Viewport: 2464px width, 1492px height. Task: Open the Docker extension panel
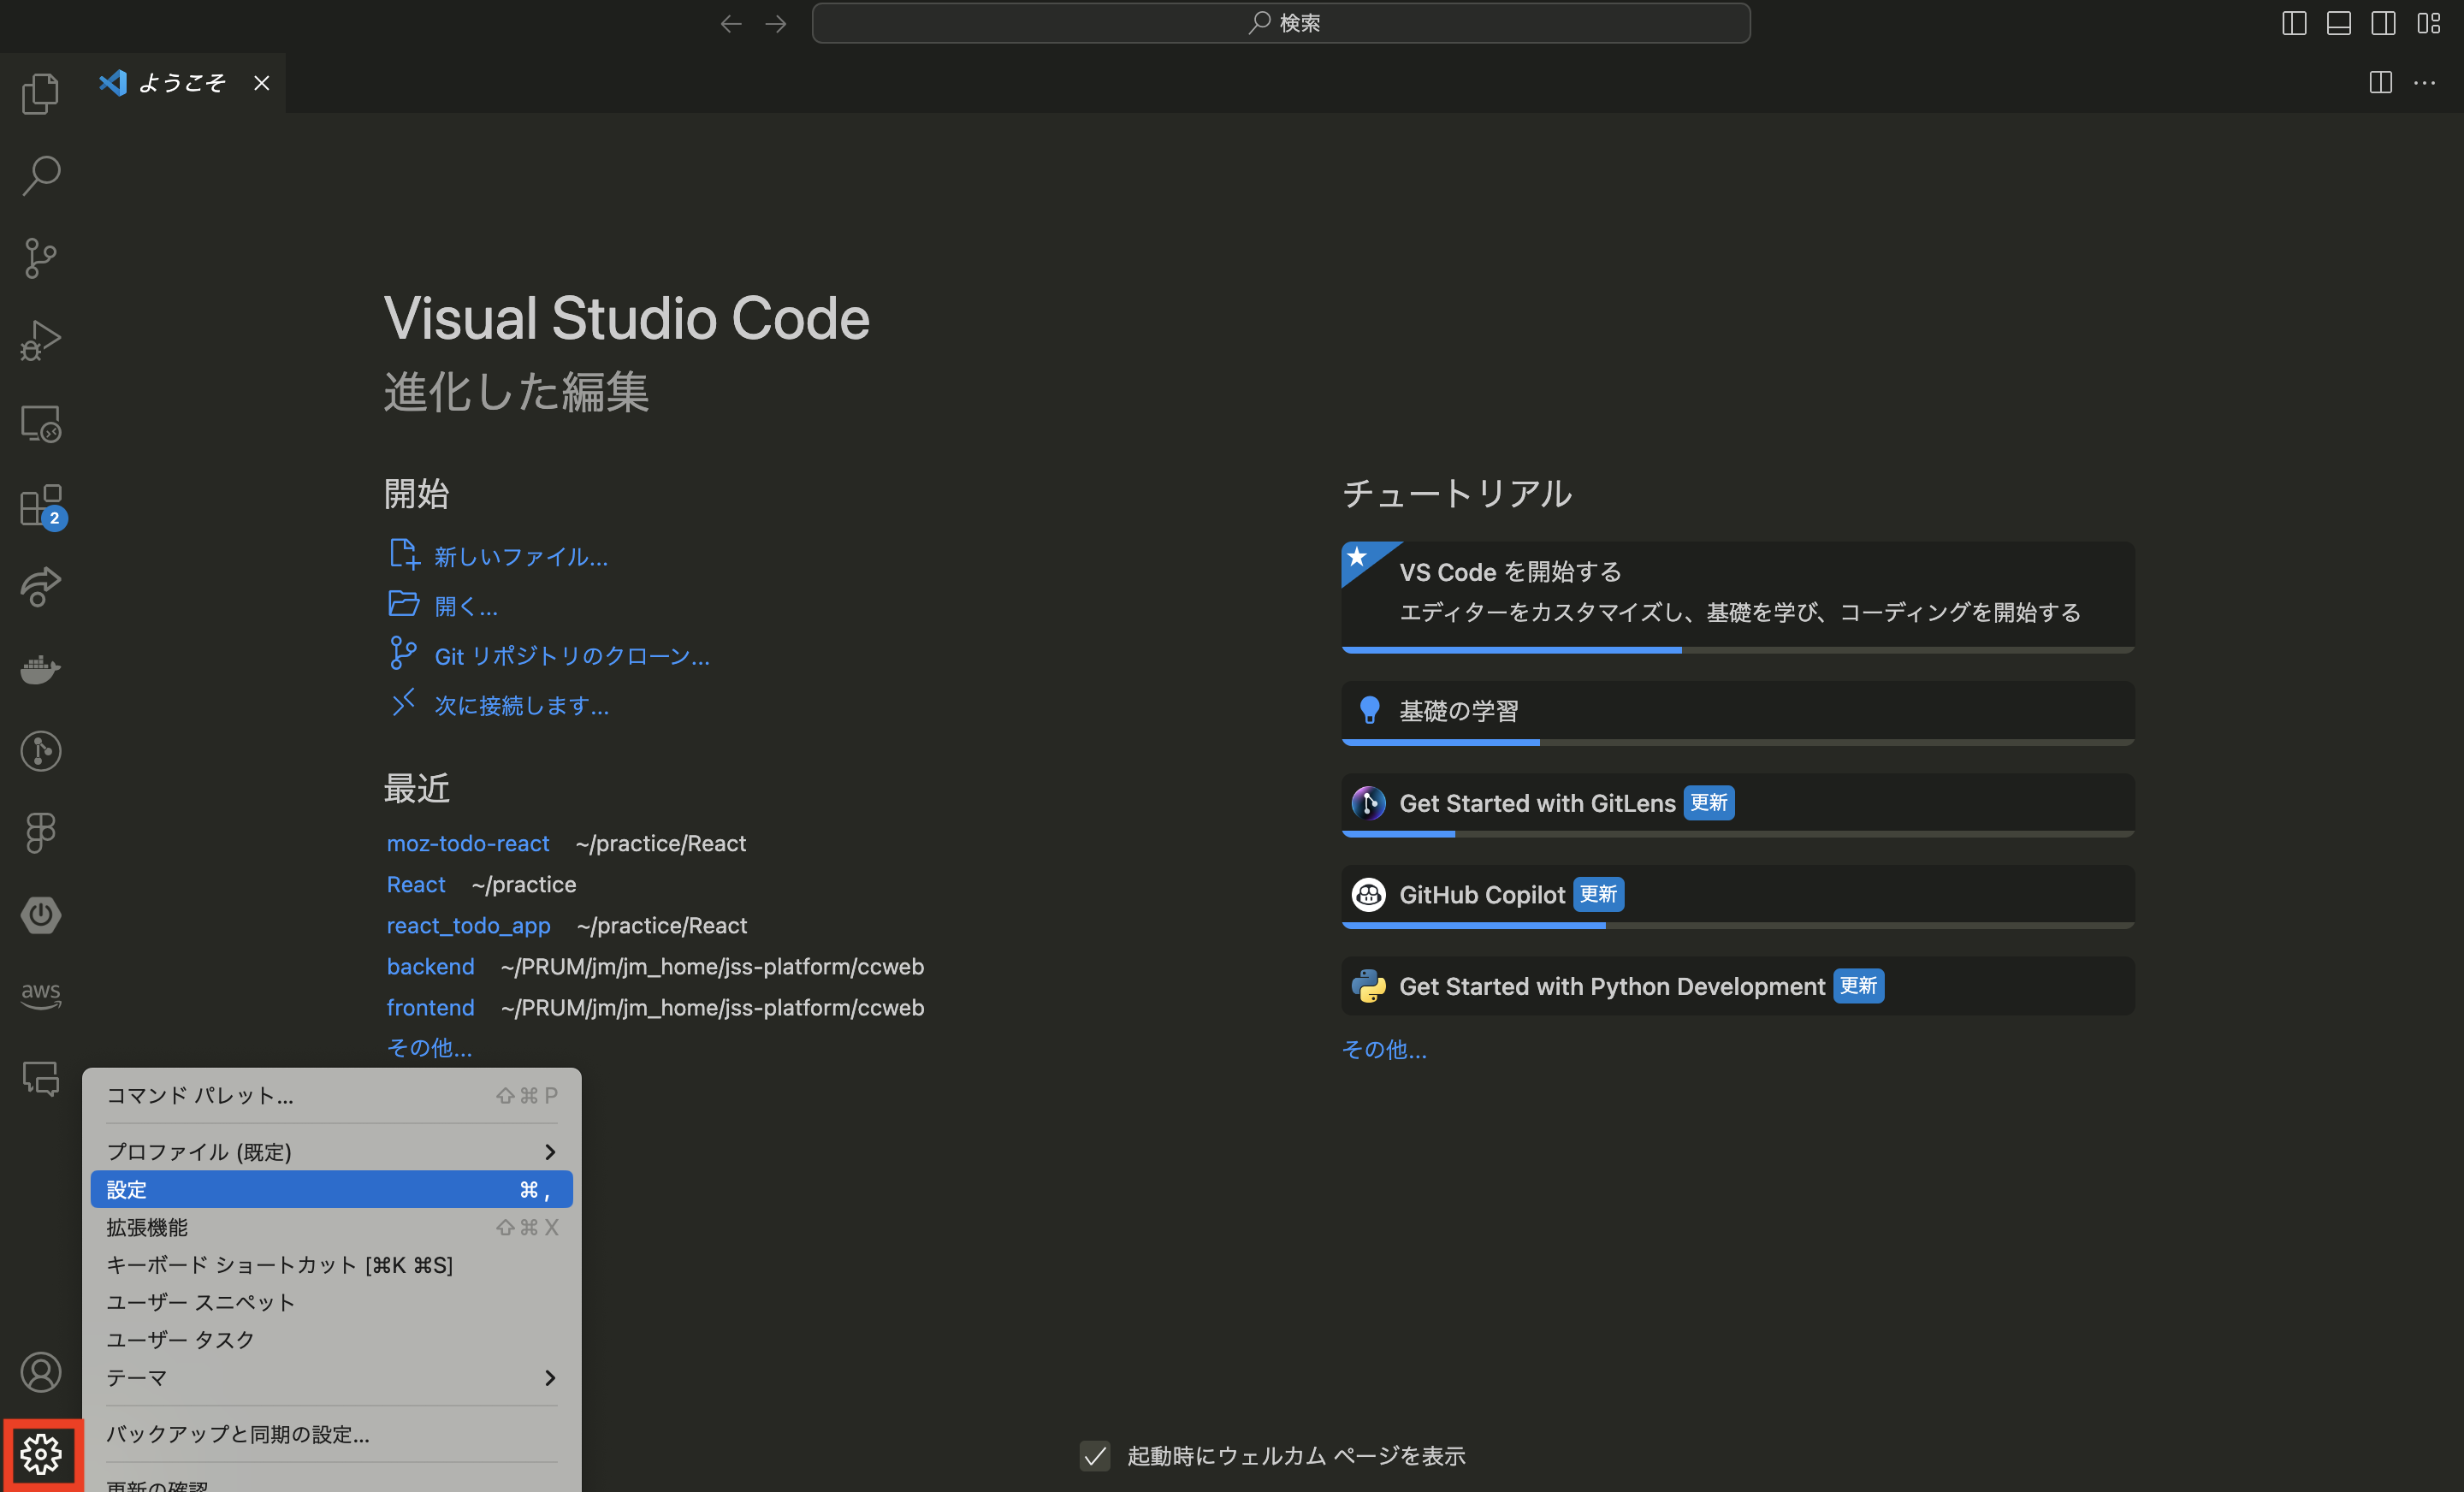coord(40,670)
